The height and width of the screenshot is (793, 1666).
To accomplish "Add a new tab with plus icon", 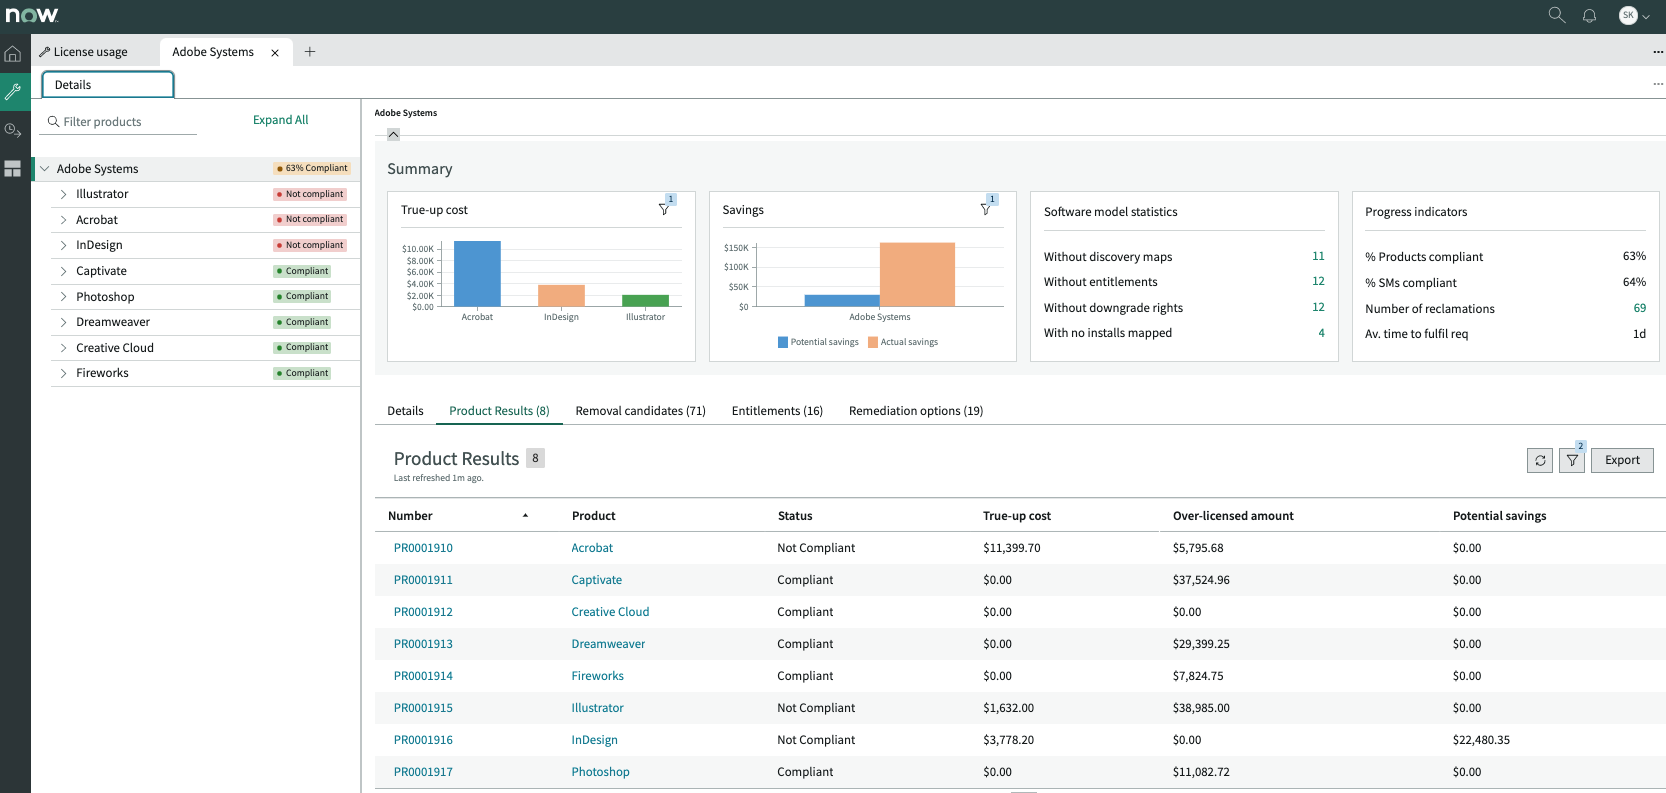I will tap(310, 52).
